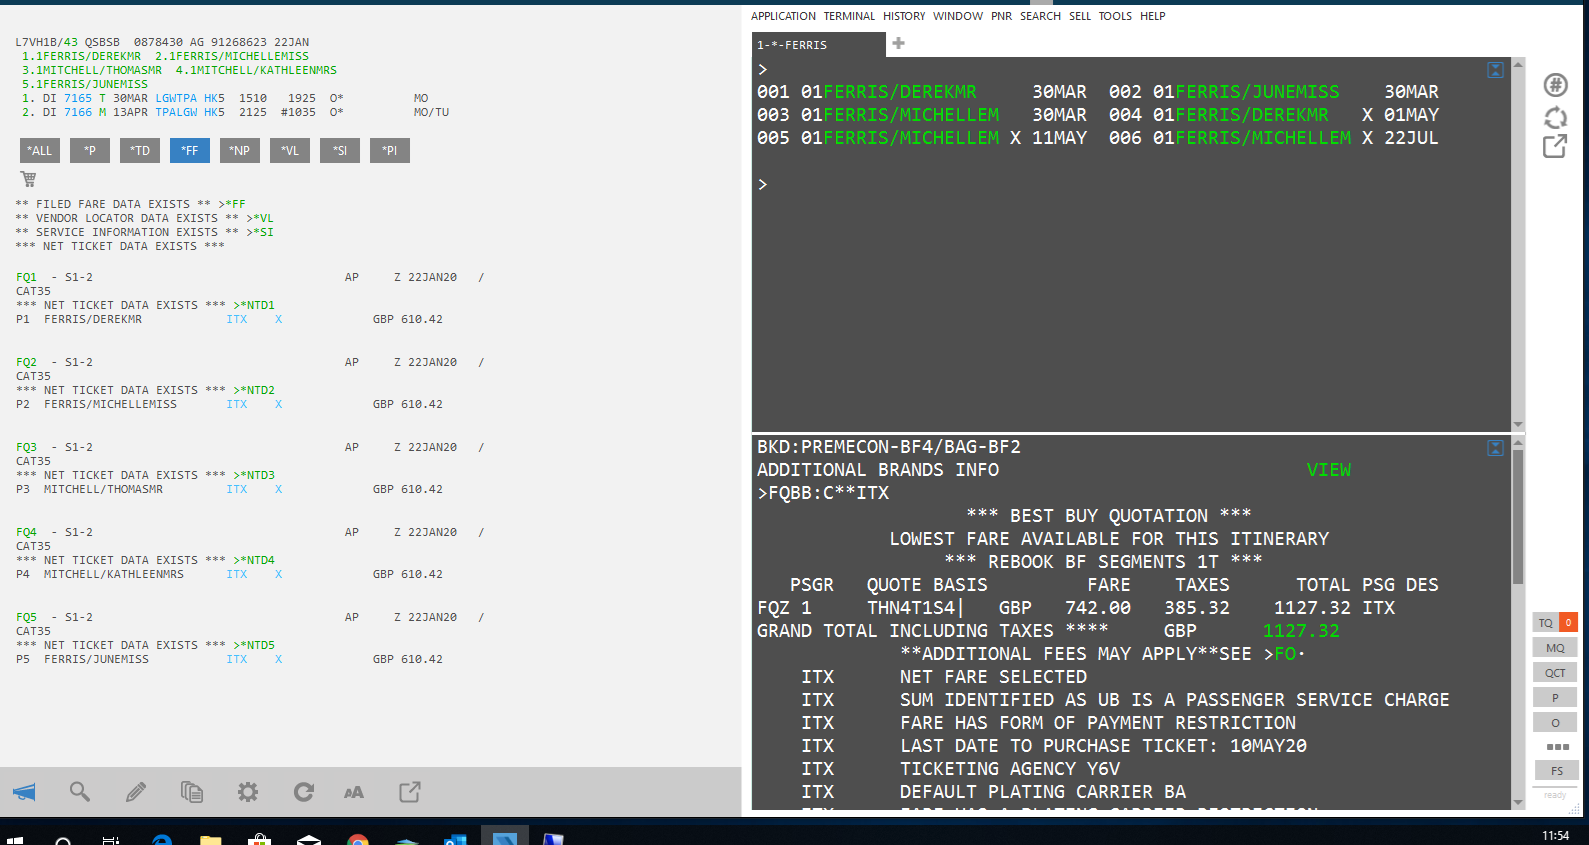Select the highlighted *FF filed fare button
The height and width of the screenshot is (845, 1589).
[x=190, y=151]
